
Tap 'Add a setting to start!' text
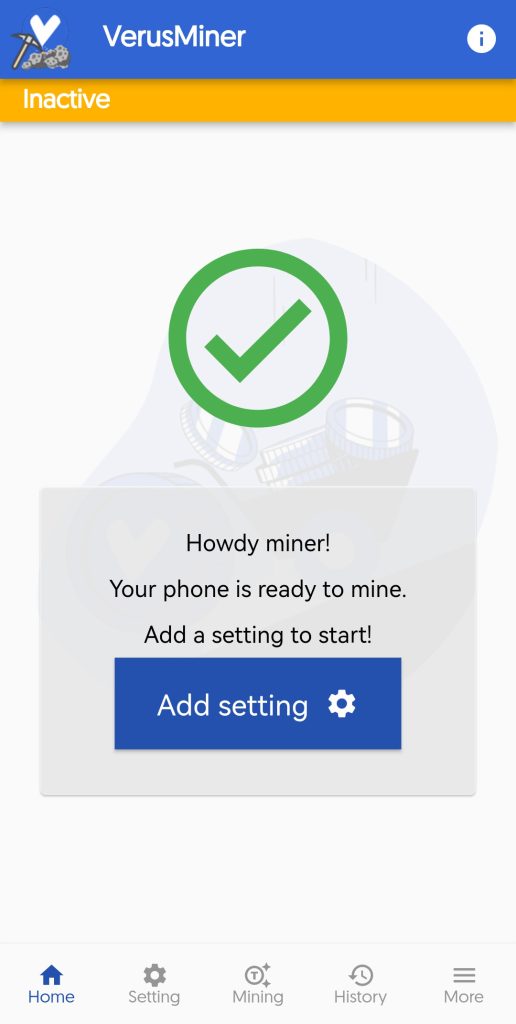click(x=258, y=635)
